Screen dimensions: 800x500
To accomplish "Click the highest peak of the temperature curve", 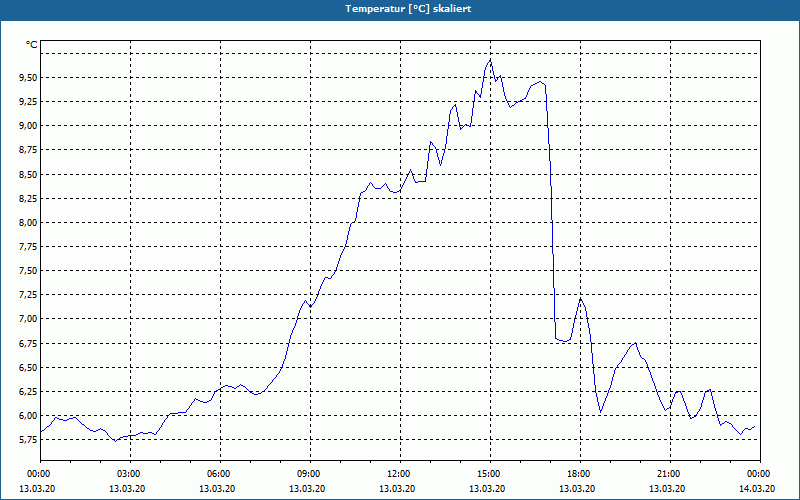I will point(490,60).
